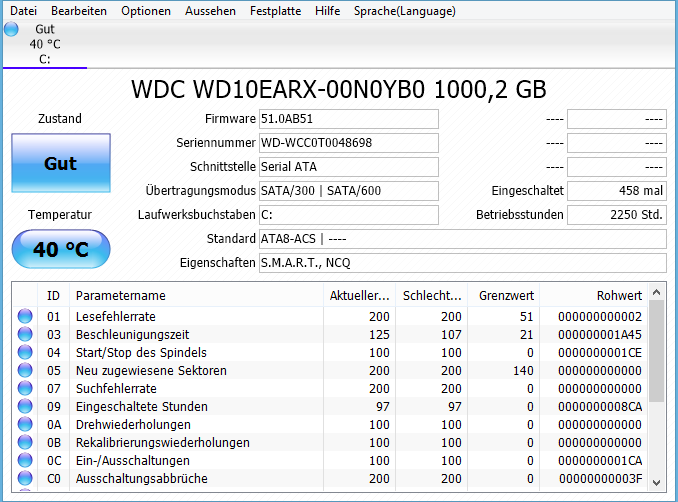The height and width of the screenshot is (502, 678).
Task: Click the scroll up arrow of SMART table
Action: click(656, 293)
